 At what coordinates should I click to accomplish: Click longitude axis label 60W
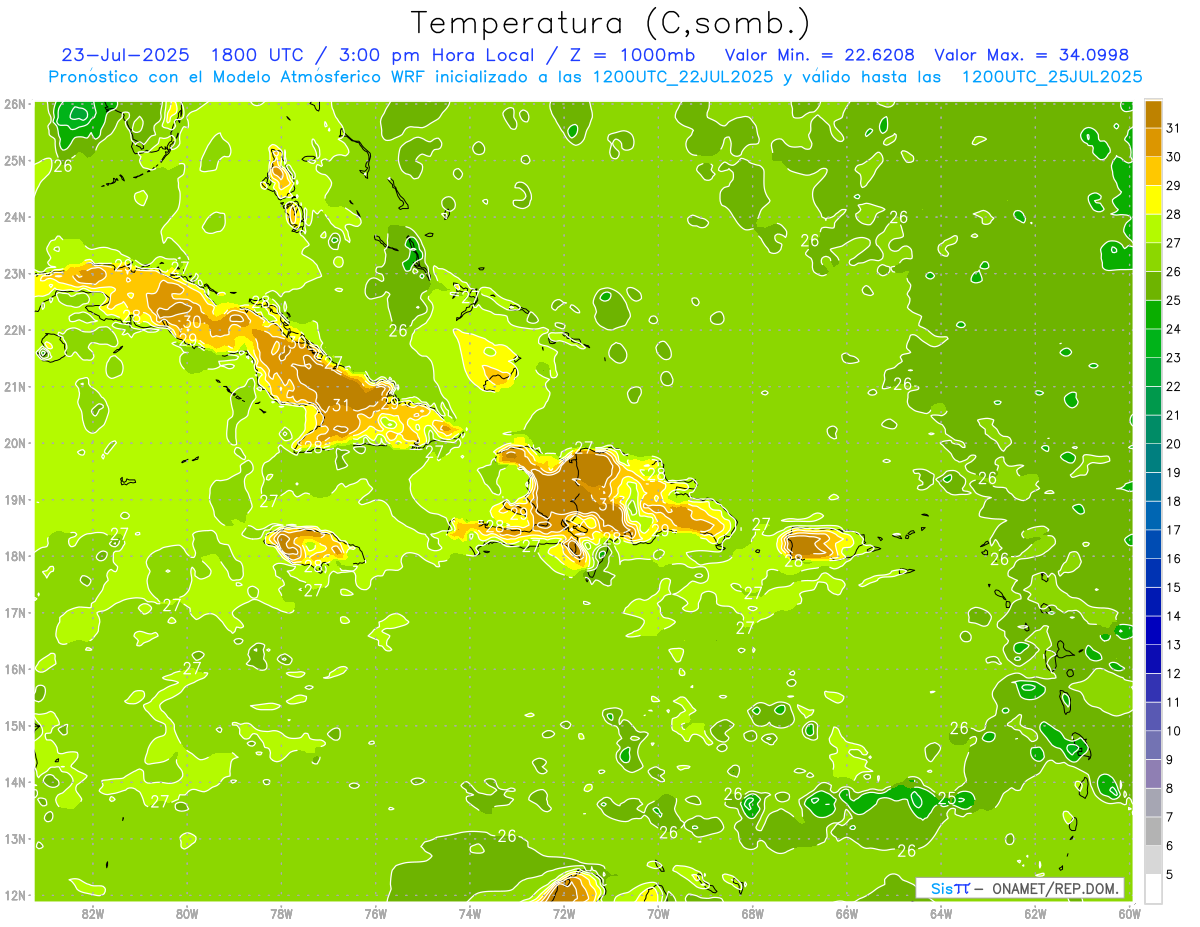click(x=1128, y=913)
